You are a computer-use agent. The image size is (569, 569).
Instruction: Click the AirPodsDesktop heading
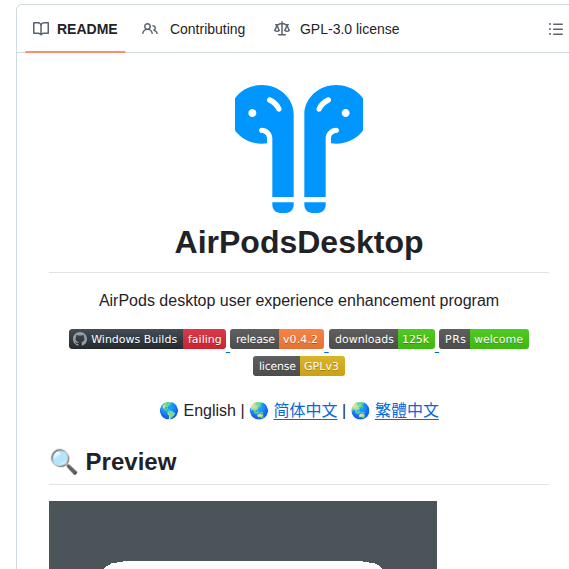click(x=299, y=242)
